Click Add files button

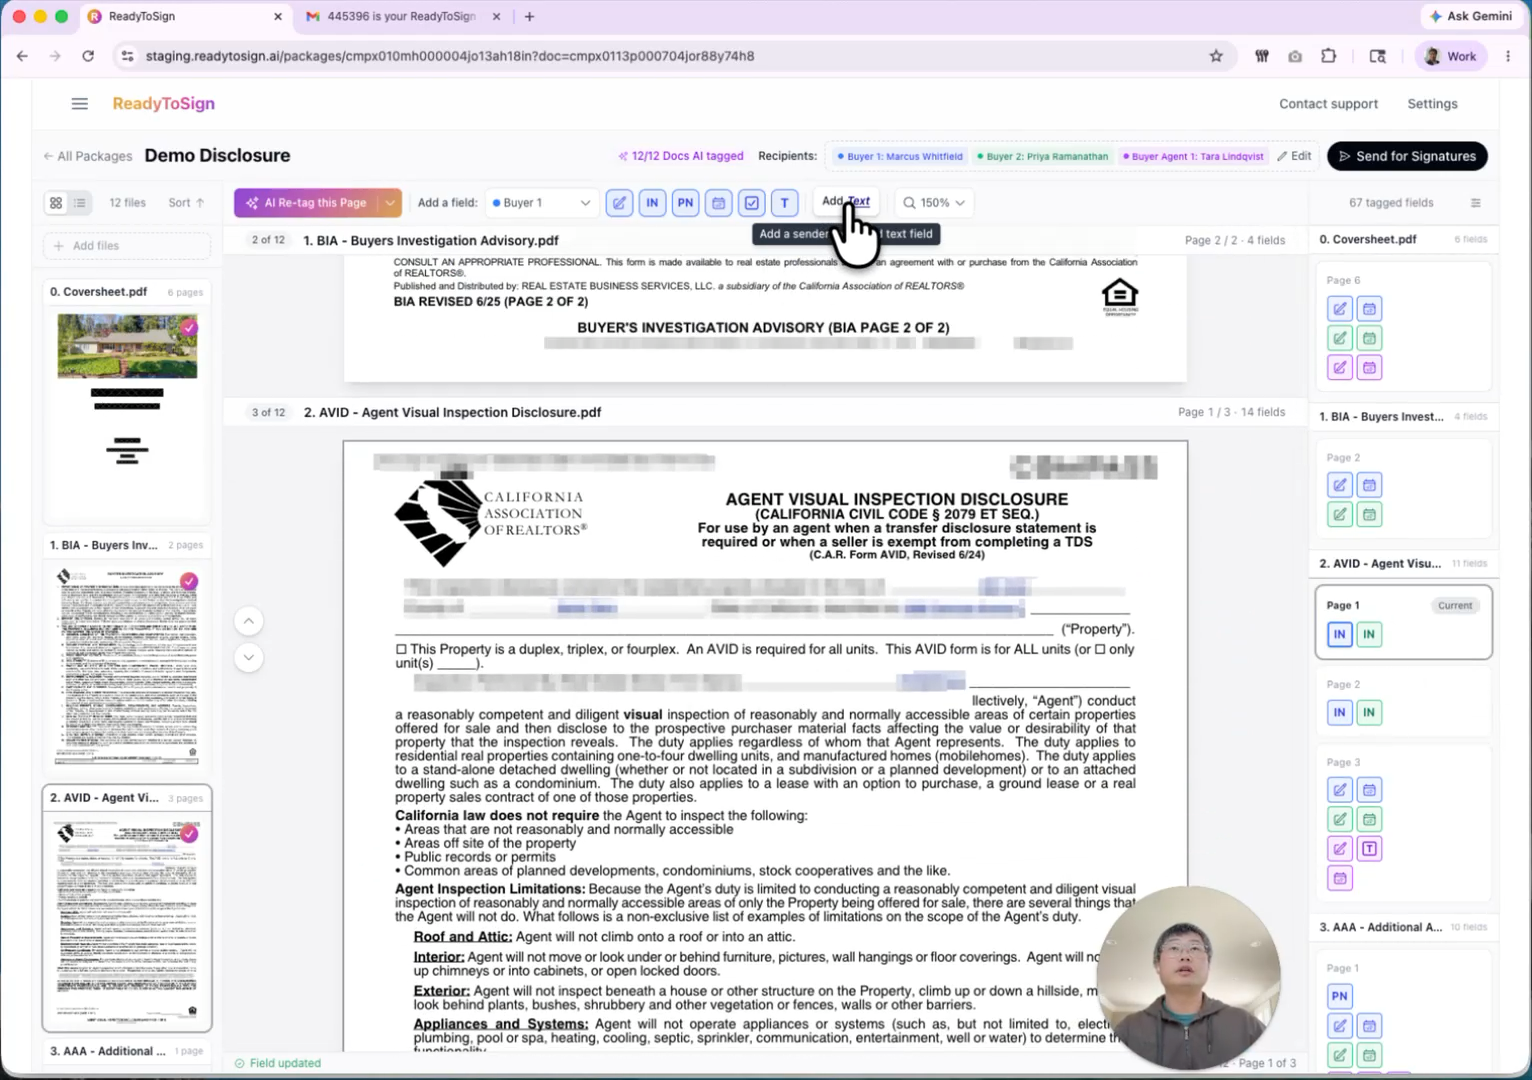tap(127, 246)
